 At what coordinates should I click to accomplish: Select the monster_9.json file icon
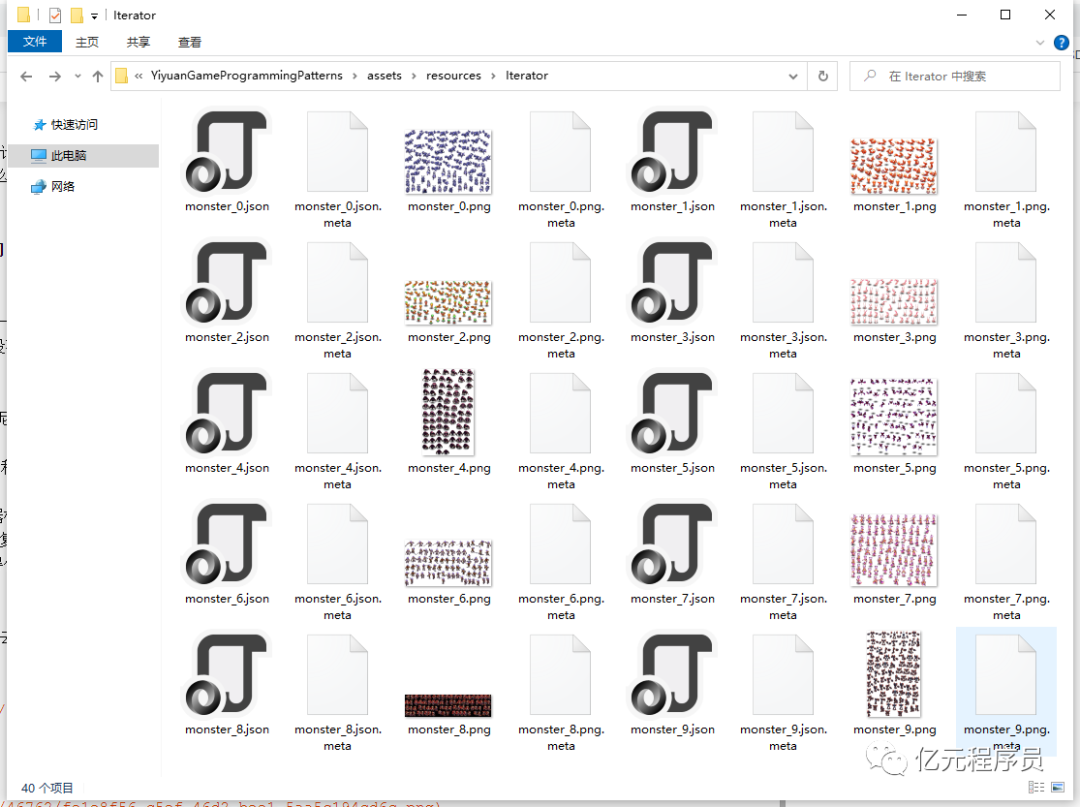[x=672, y=675]
